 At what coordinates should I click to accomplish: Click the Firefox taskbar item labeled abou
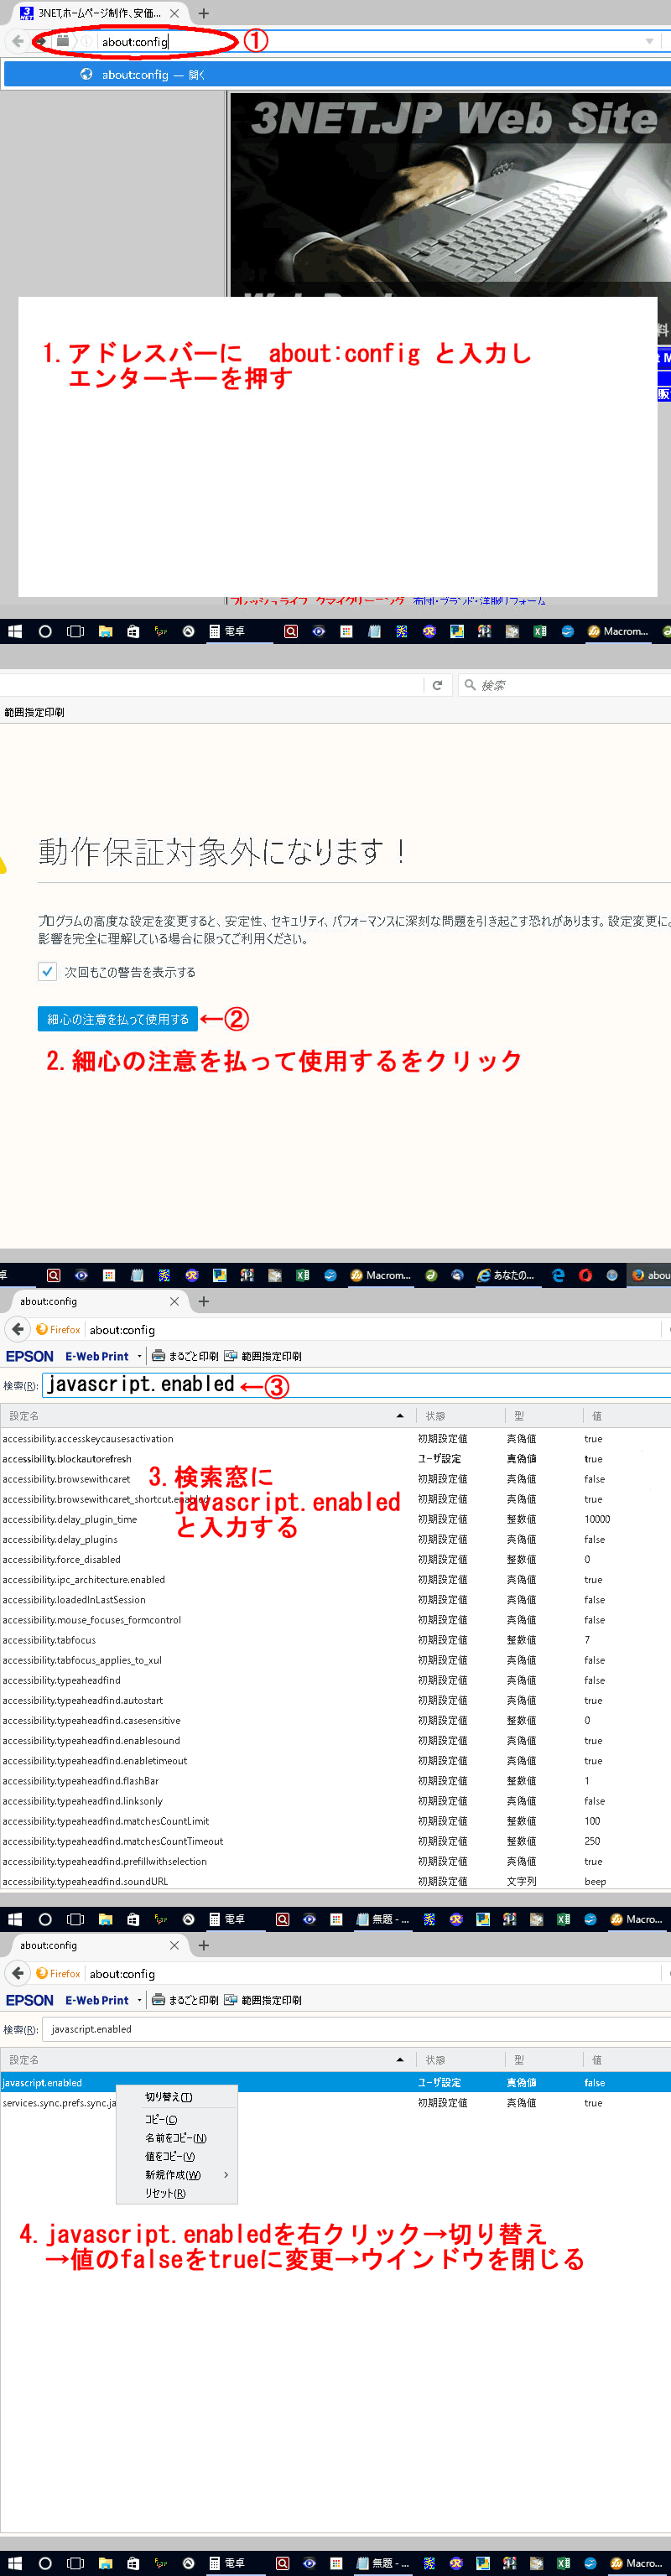tap(650, 1275)
